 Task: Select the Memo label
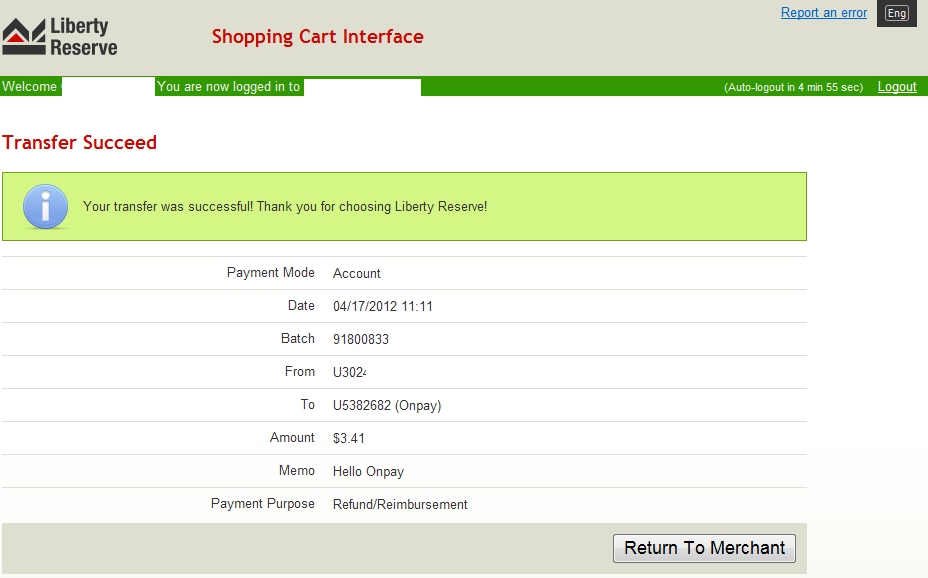[x=297, y=470]
